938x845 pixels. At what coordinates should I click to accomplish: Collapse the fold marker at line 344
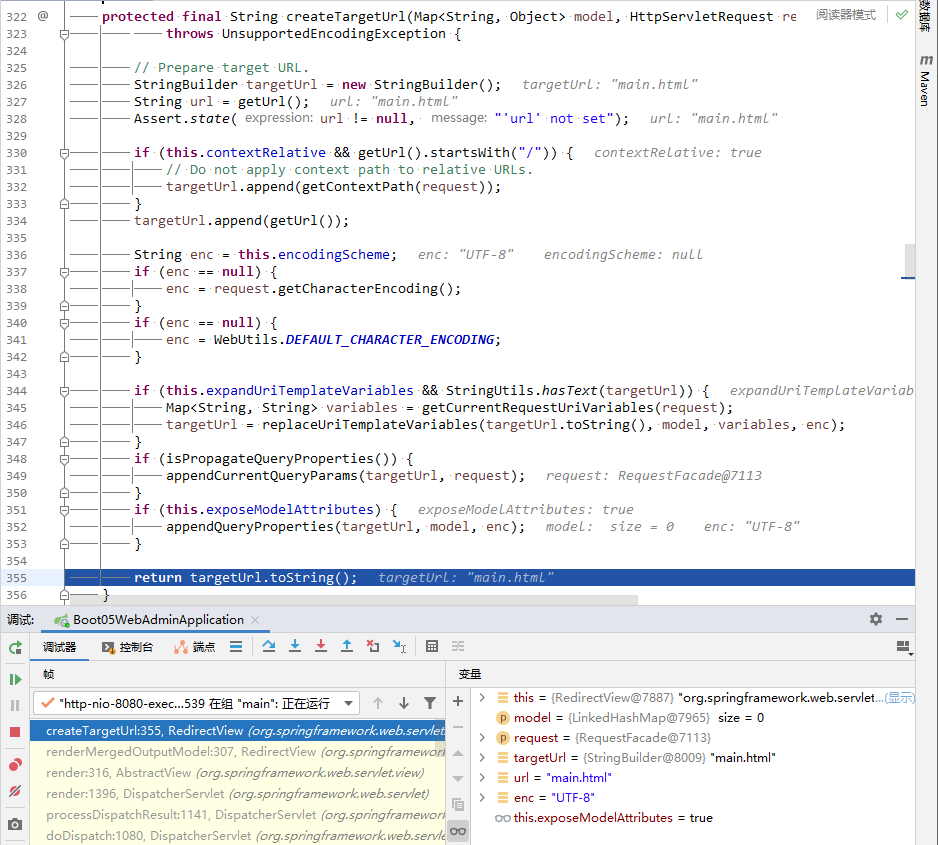[65, 391]
